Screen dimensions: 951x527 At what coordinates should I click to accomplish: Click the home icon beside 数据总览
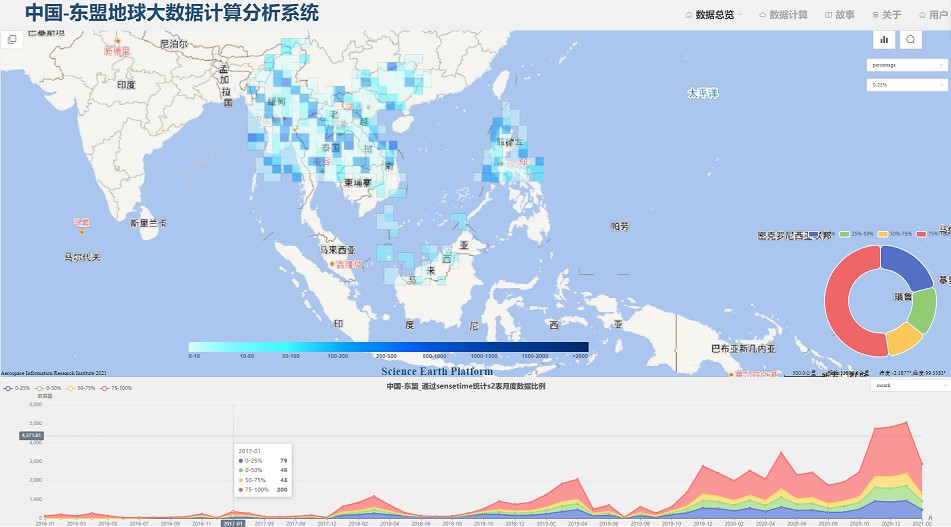click(688, 15)
